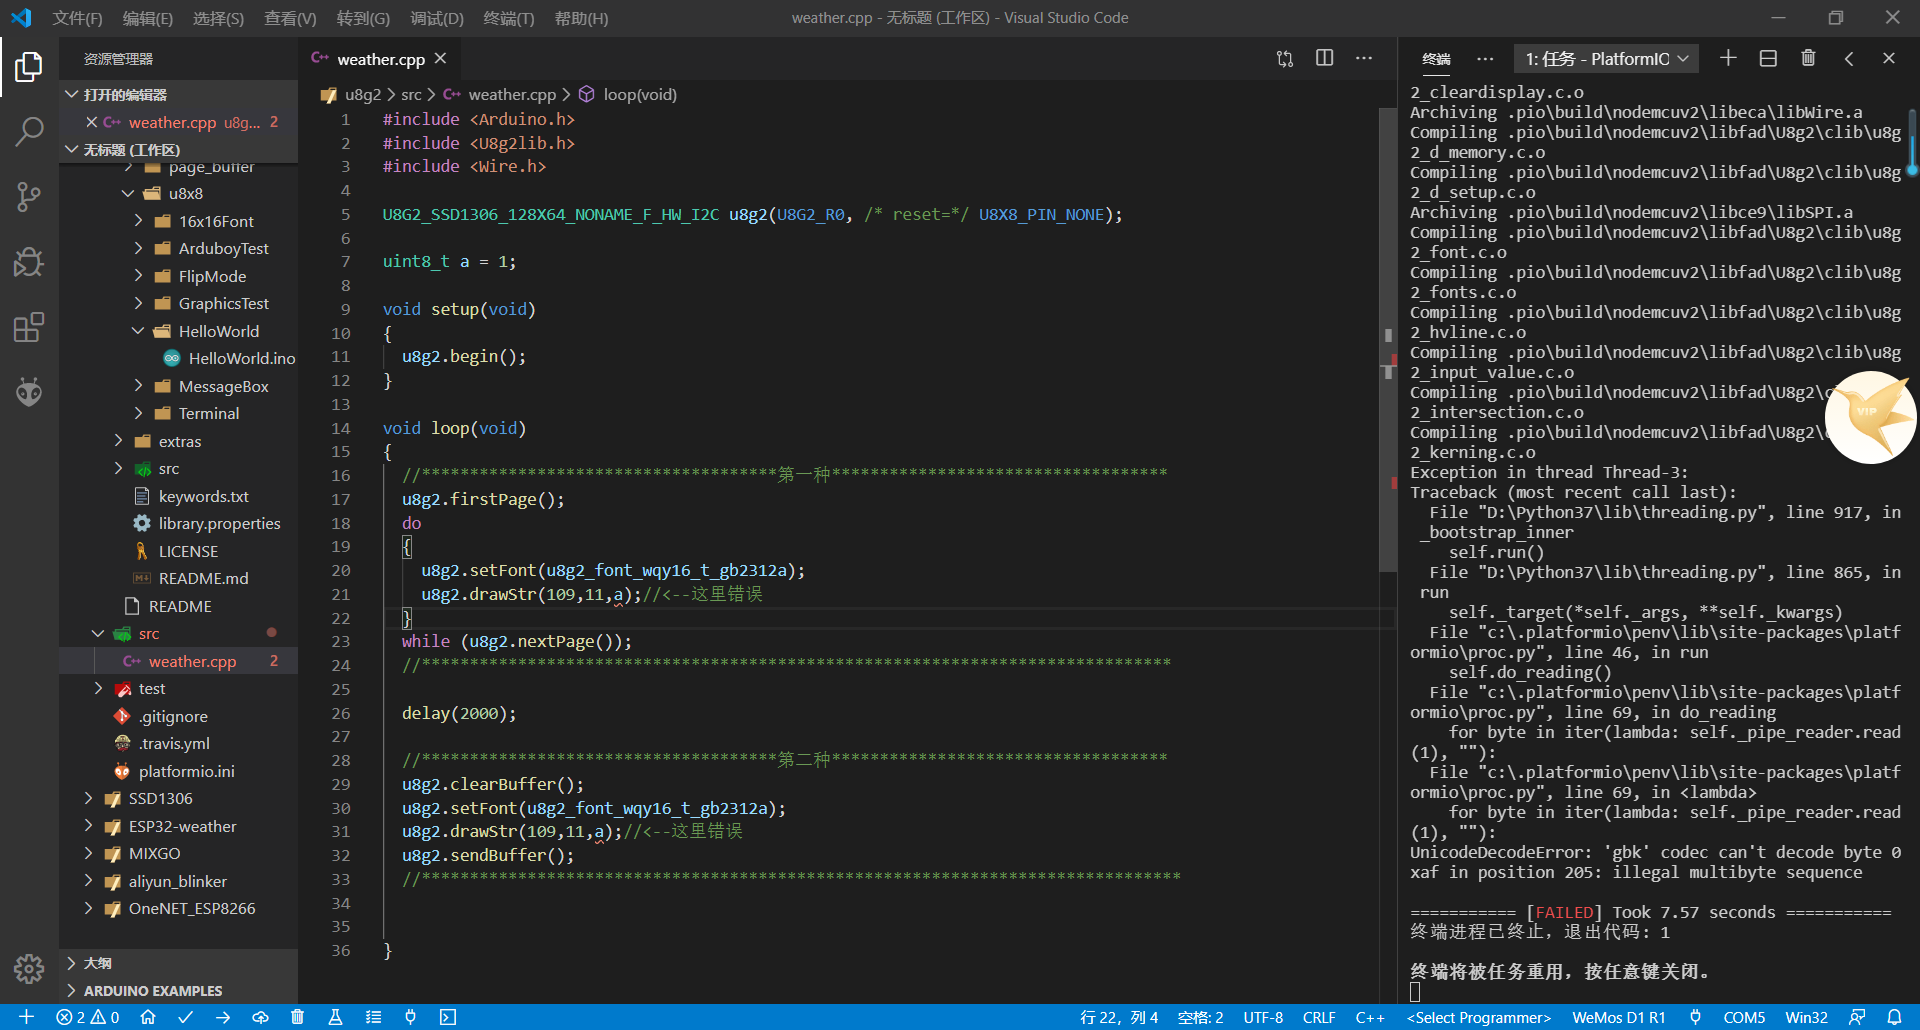Click the compare changes icon in editor toolbar
This screenshot has height=1030, width=1920.
pos(1285,59)
